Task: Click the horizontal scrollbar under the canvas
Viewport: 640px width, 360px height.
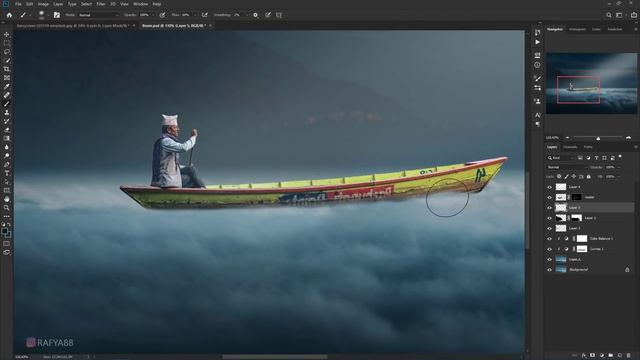Action: 274,357
